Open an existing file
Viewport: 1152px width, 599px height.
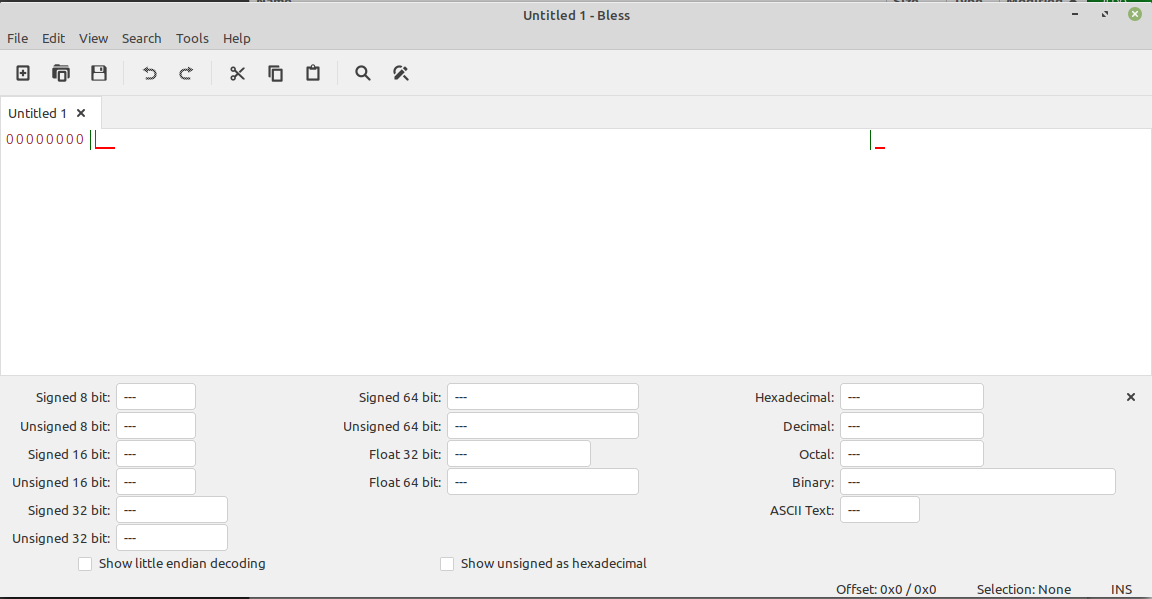[60, 73]
